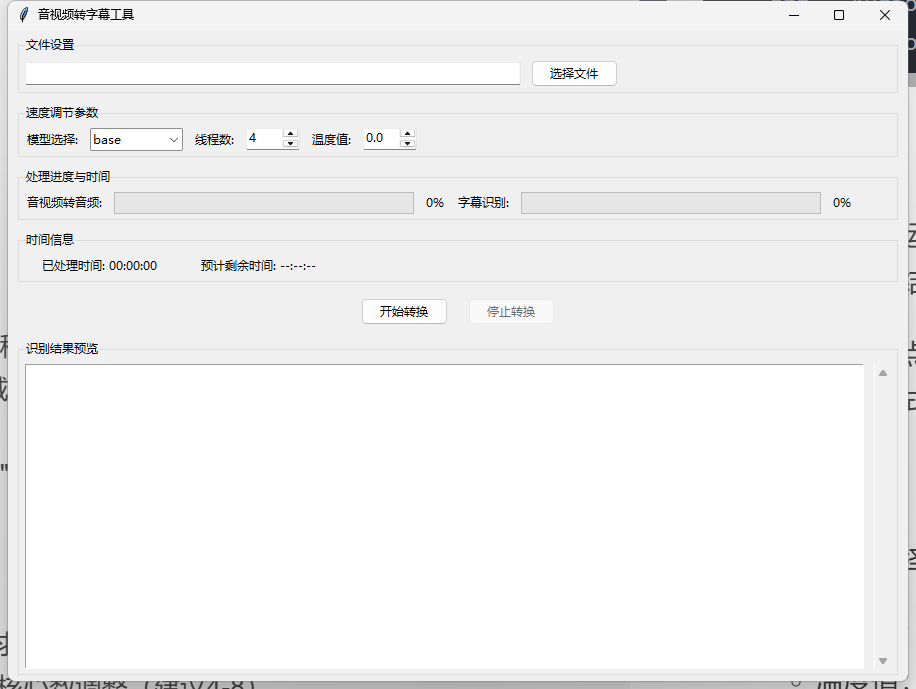The image size is (916, 689).
Task: Click inside the 线程数 number field
Action: [x=263, y=138]
